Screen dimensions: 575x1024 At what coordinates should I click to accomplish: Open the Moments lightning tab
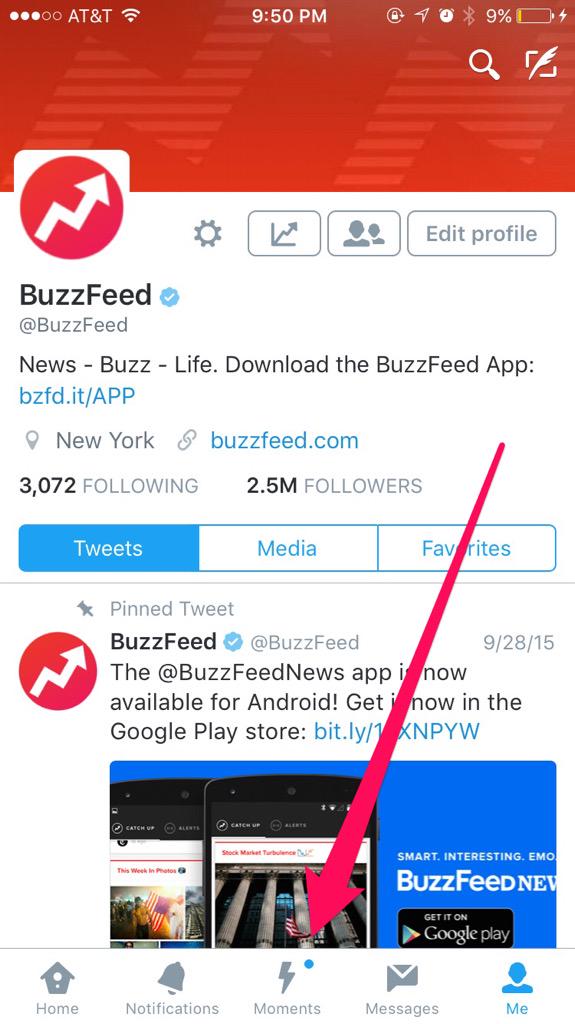[x=288, y=987]
